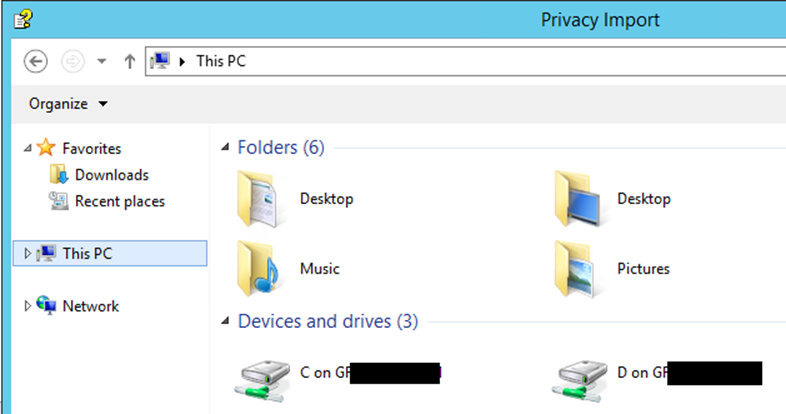Collapse the Favorites tree node arrow

point(27,148)
